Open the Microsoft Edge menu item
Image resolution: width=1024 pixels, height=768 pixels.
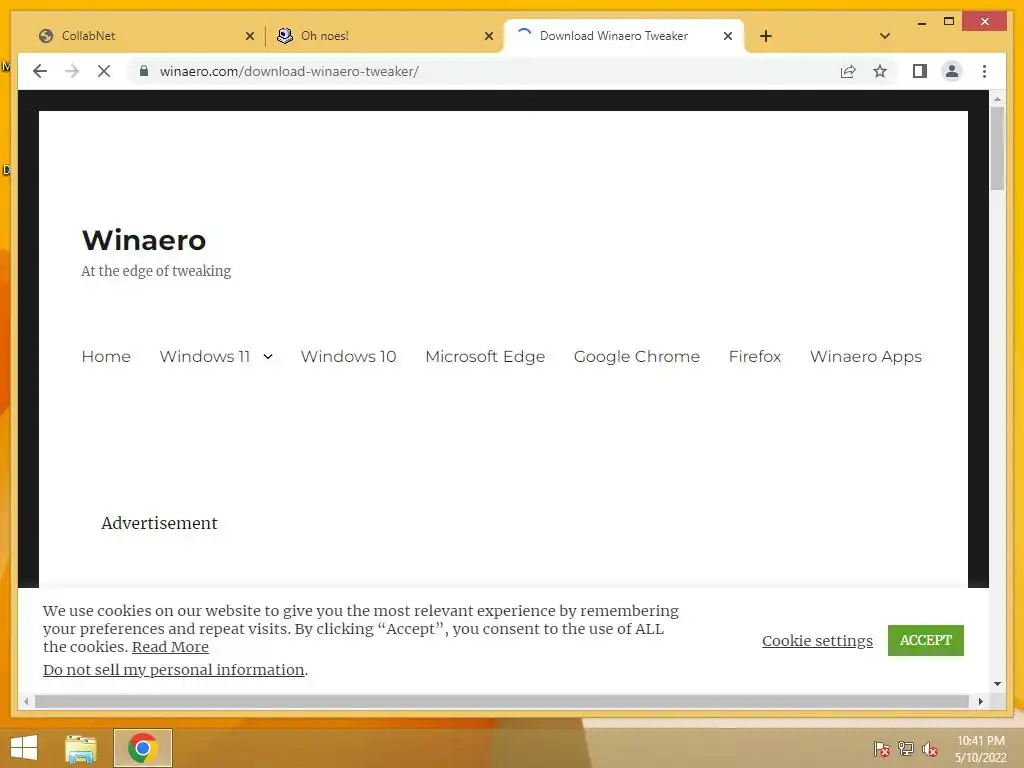tap(485, 357)
